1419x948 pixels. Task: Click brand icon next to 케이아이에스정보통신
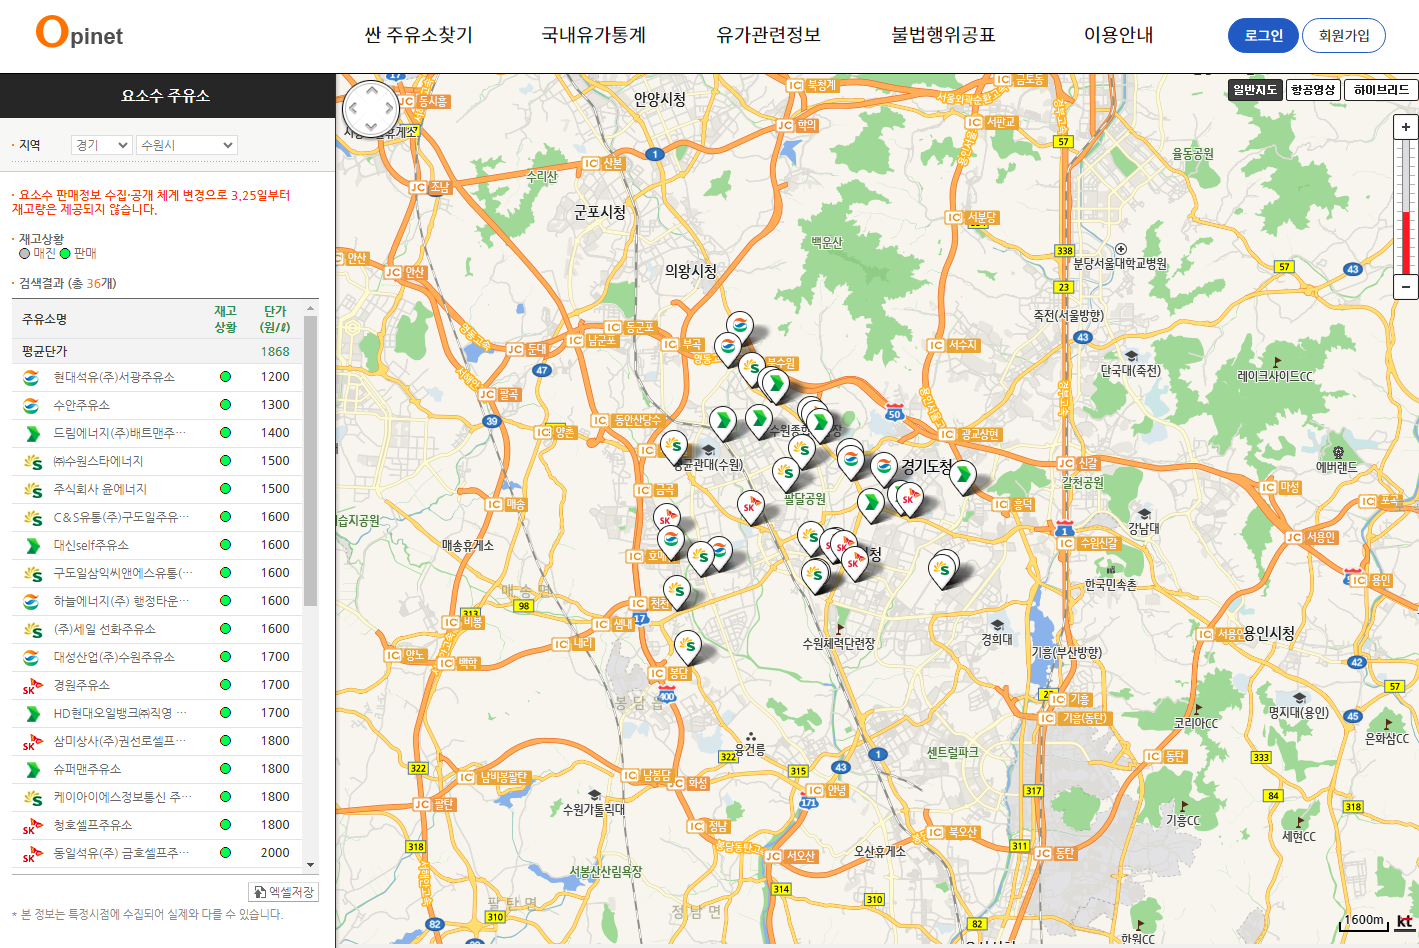point(33,798)
